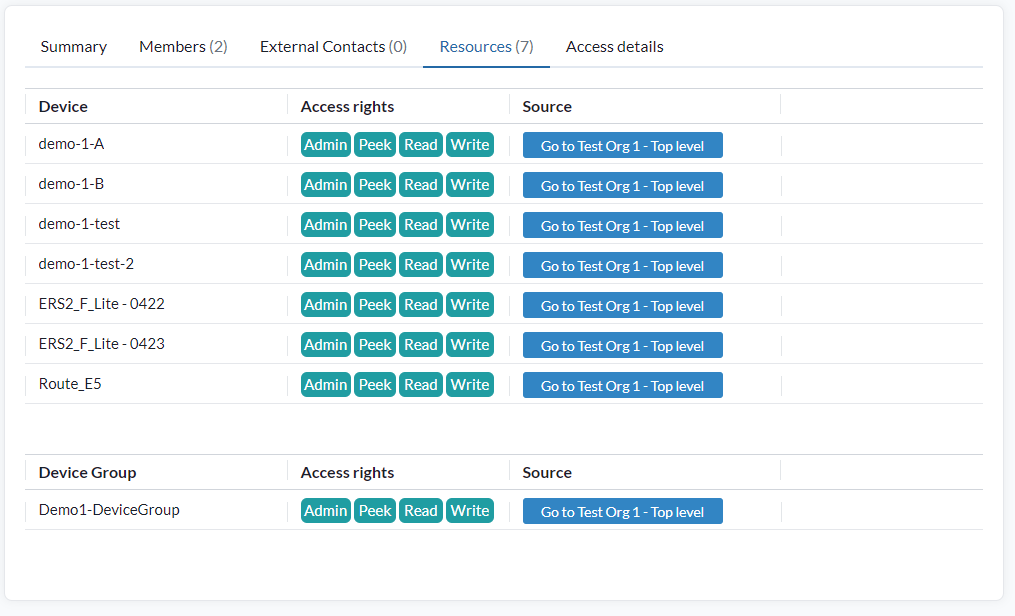The image size is (1015, 616).
Task: Select the Route_E5 device name
Action: (70, 384)
